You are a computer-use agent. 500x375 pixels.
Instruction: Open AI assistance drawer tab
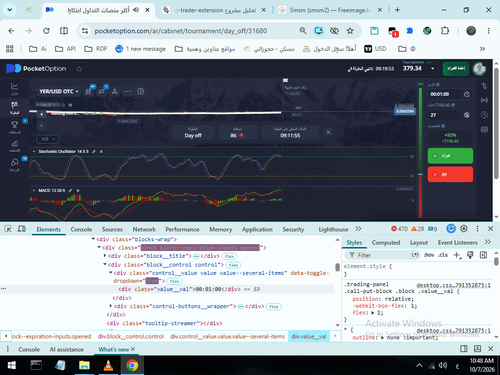(x=67, y=349)
